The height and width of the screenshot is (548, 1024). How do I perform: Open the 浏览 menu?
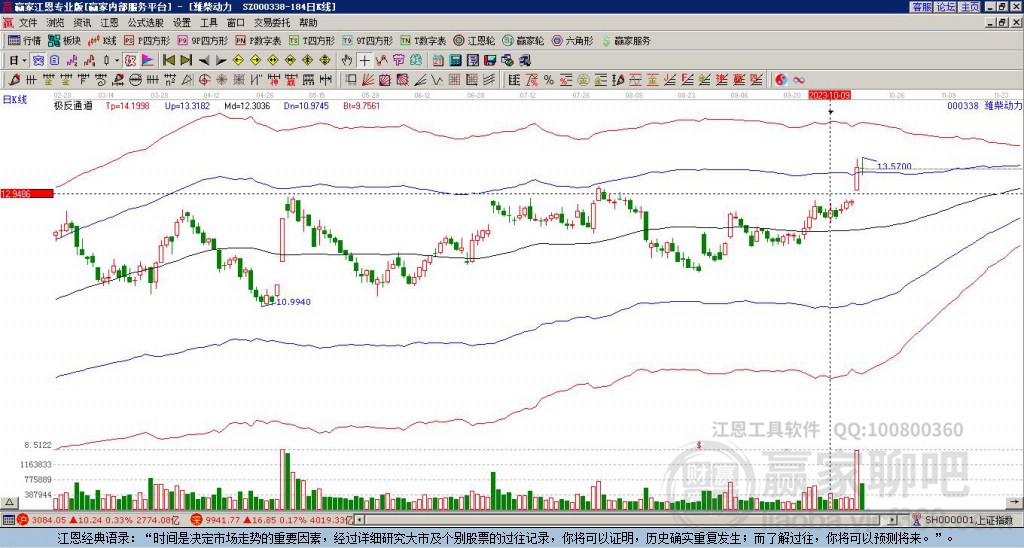click(x=56, y=23)
